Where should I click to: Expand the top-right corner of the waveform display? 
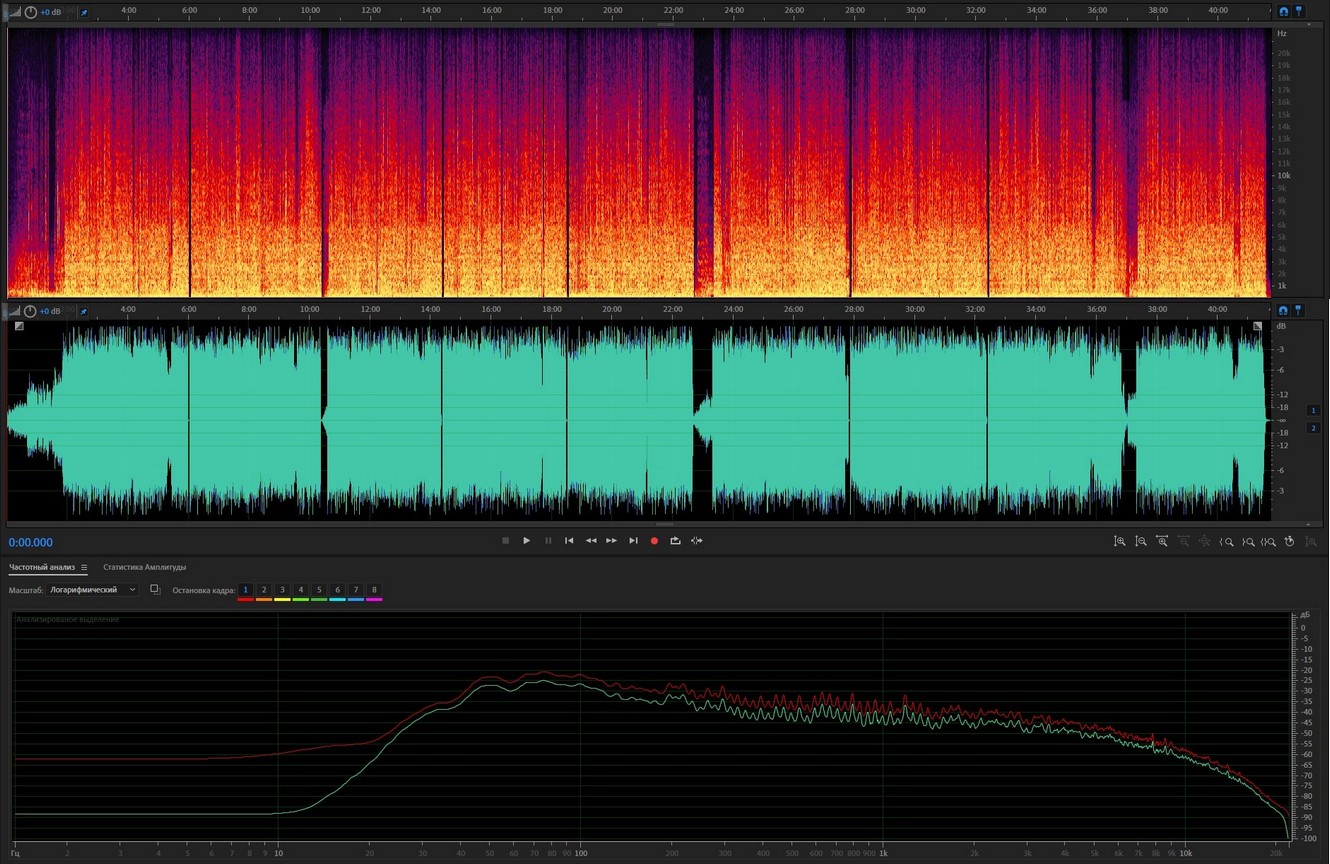coord(1258,326)
